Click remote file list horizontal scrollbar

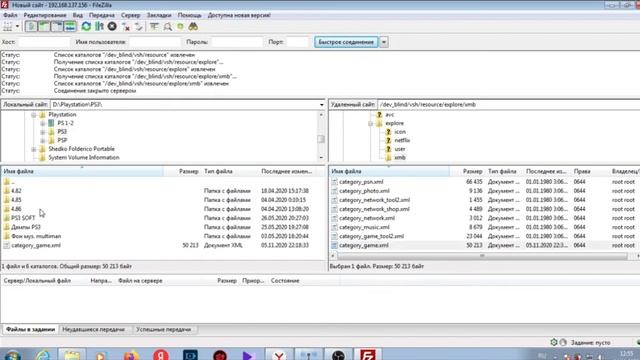(482, 256)
